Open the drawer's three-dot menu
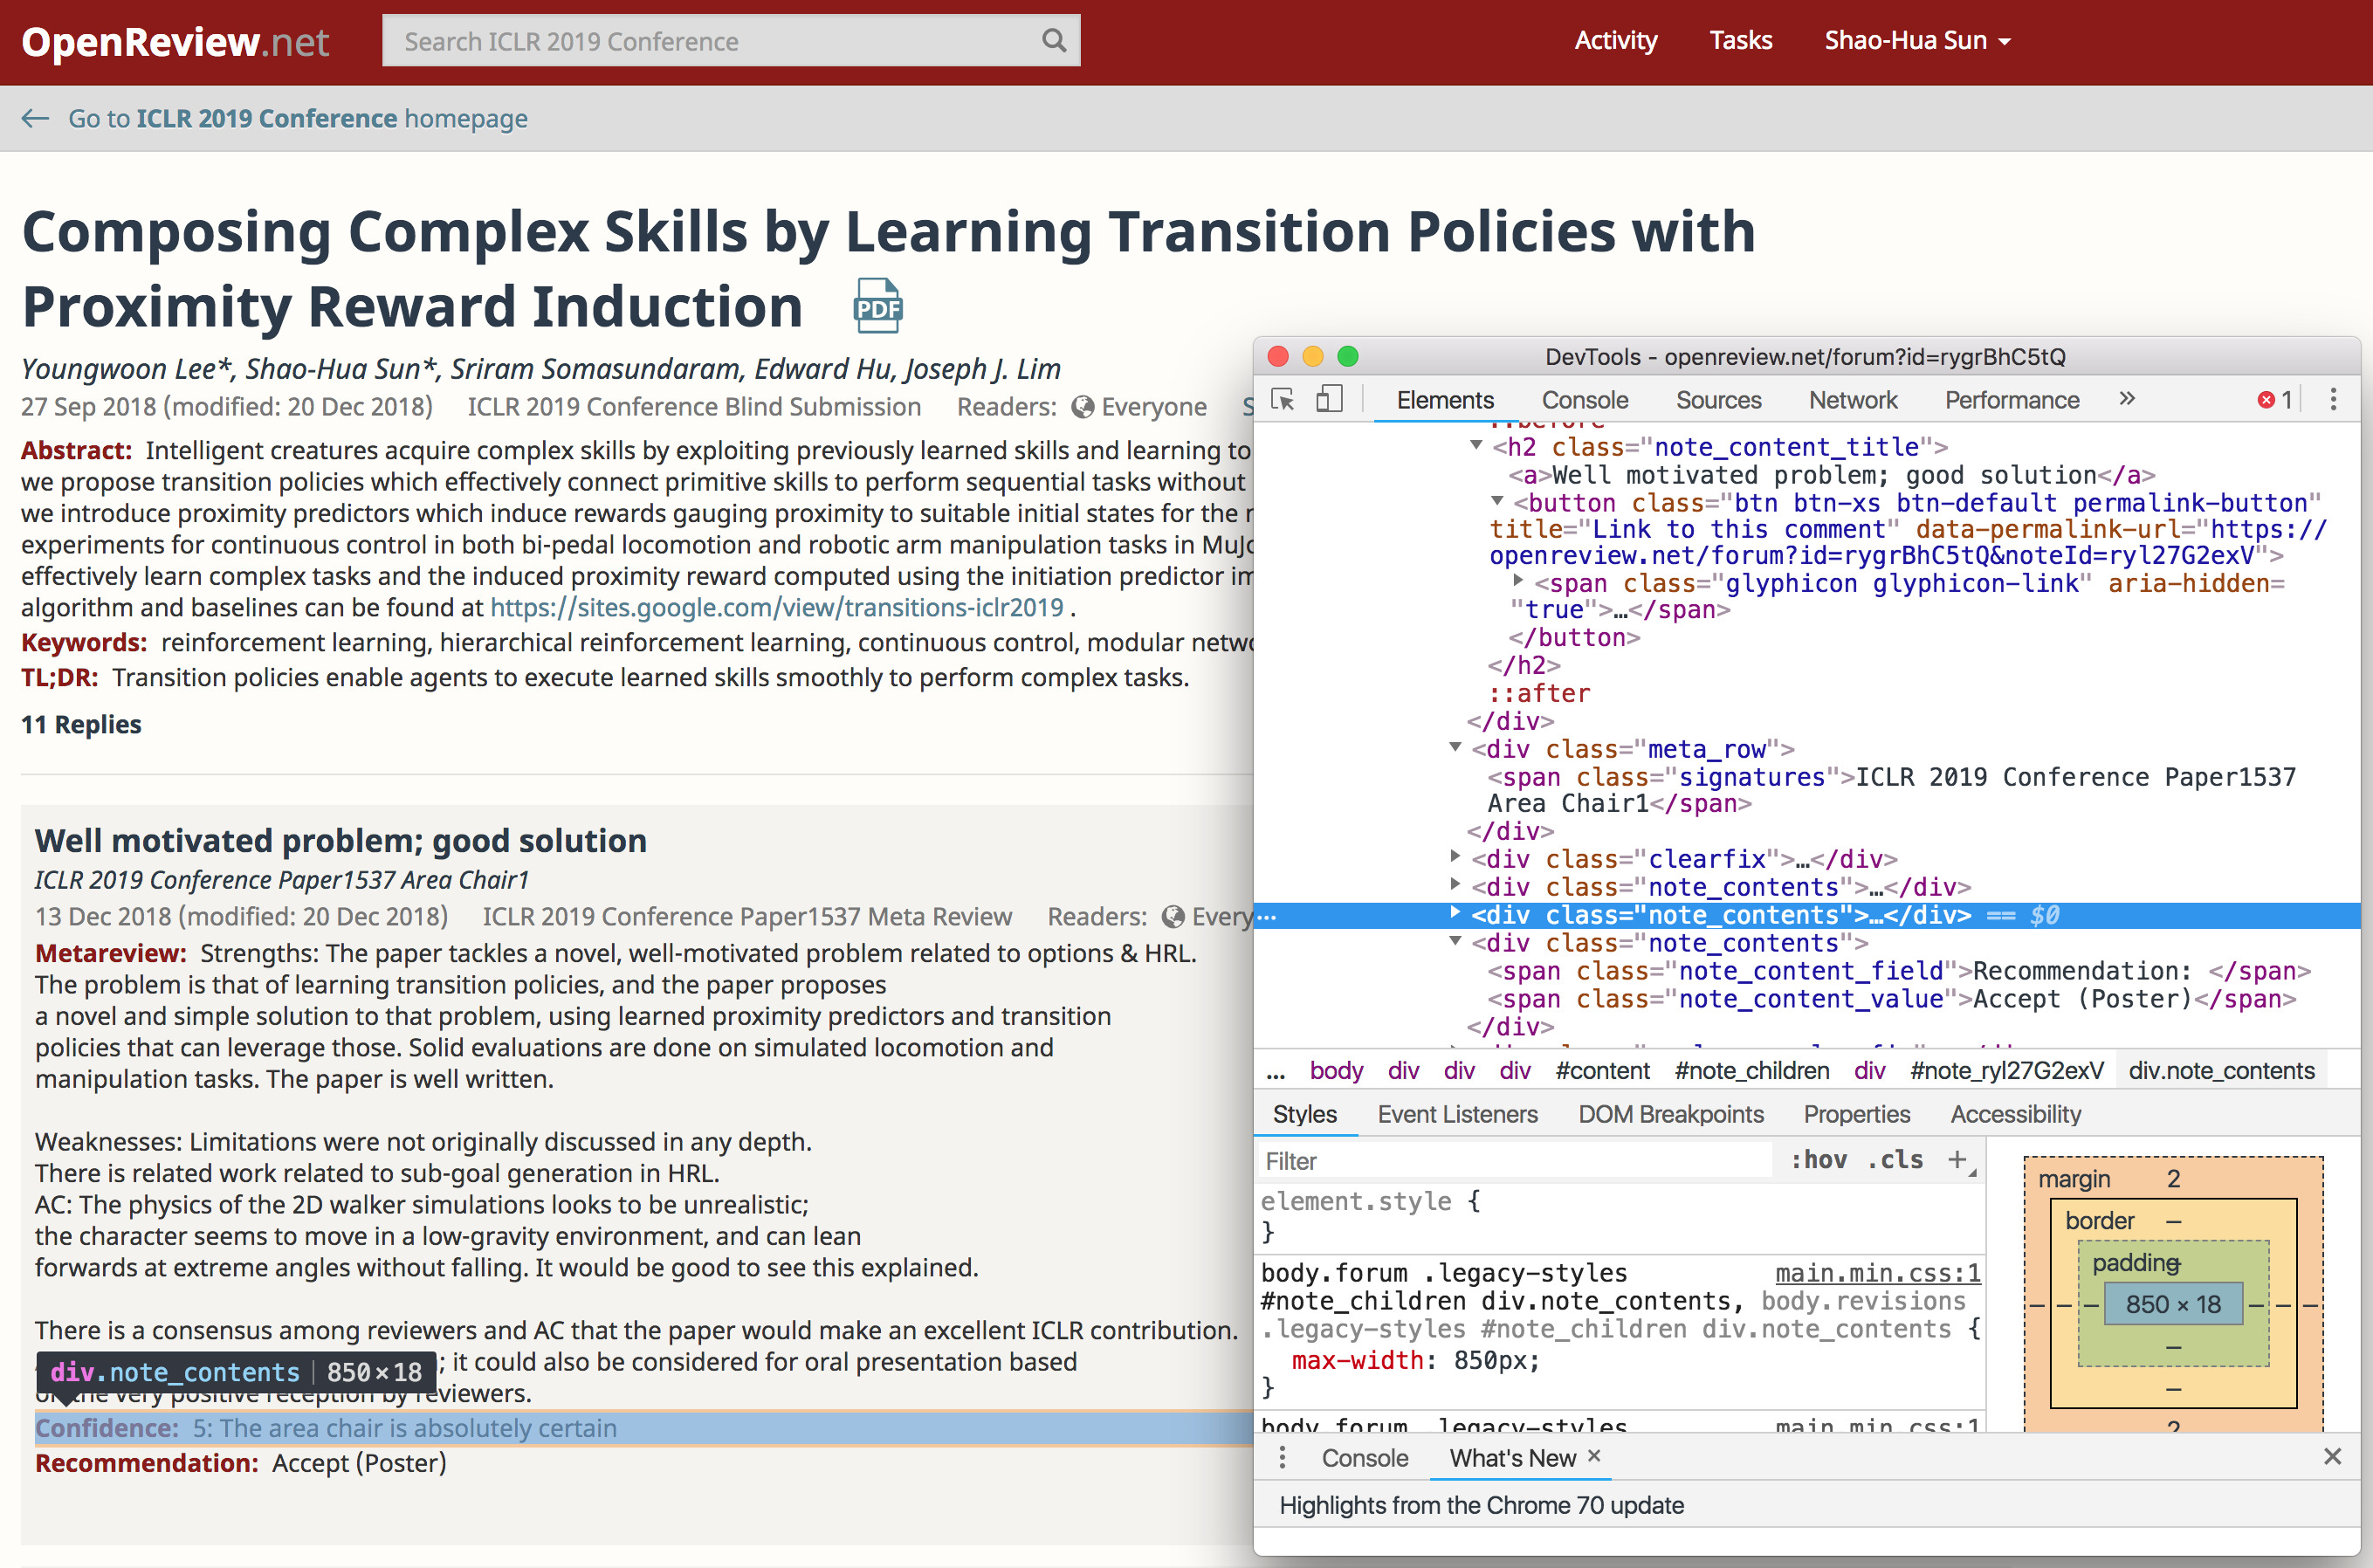2373x1568 pixels. click(x=1282, y=1458)
